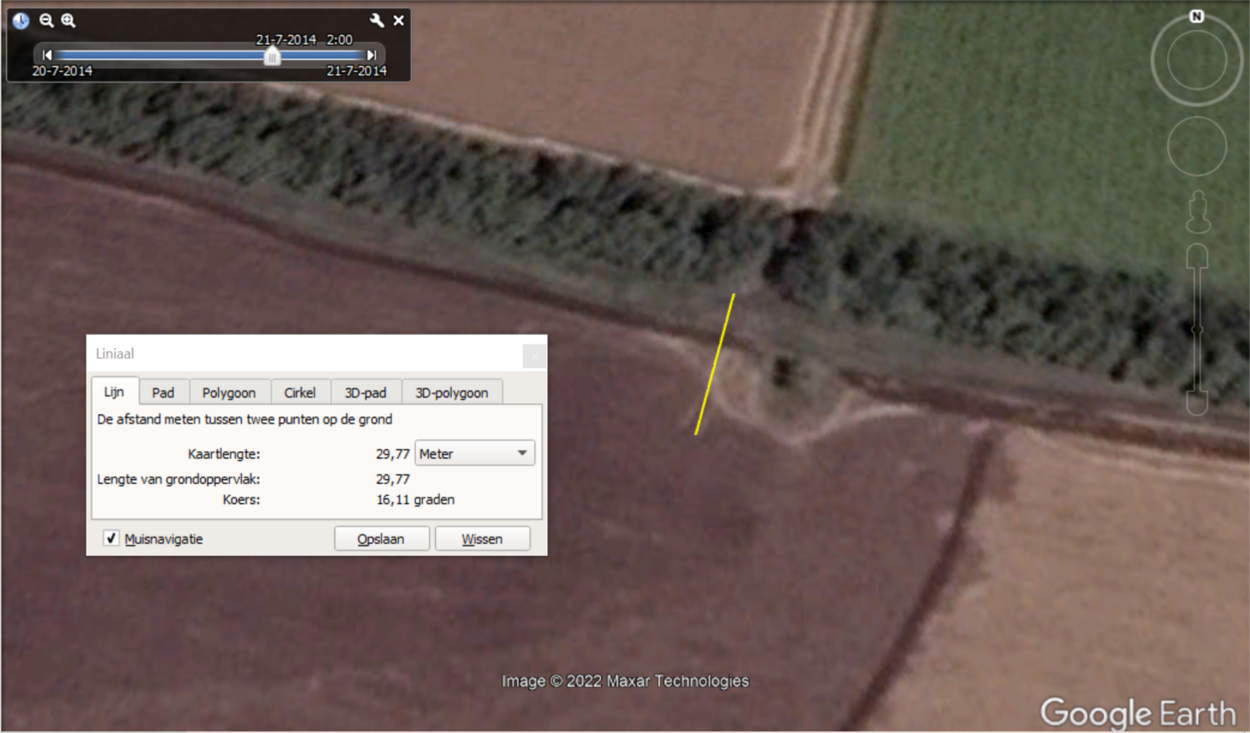Jump to next imagery date
This screenshot has width=1250, height=733.
[372, 56]
